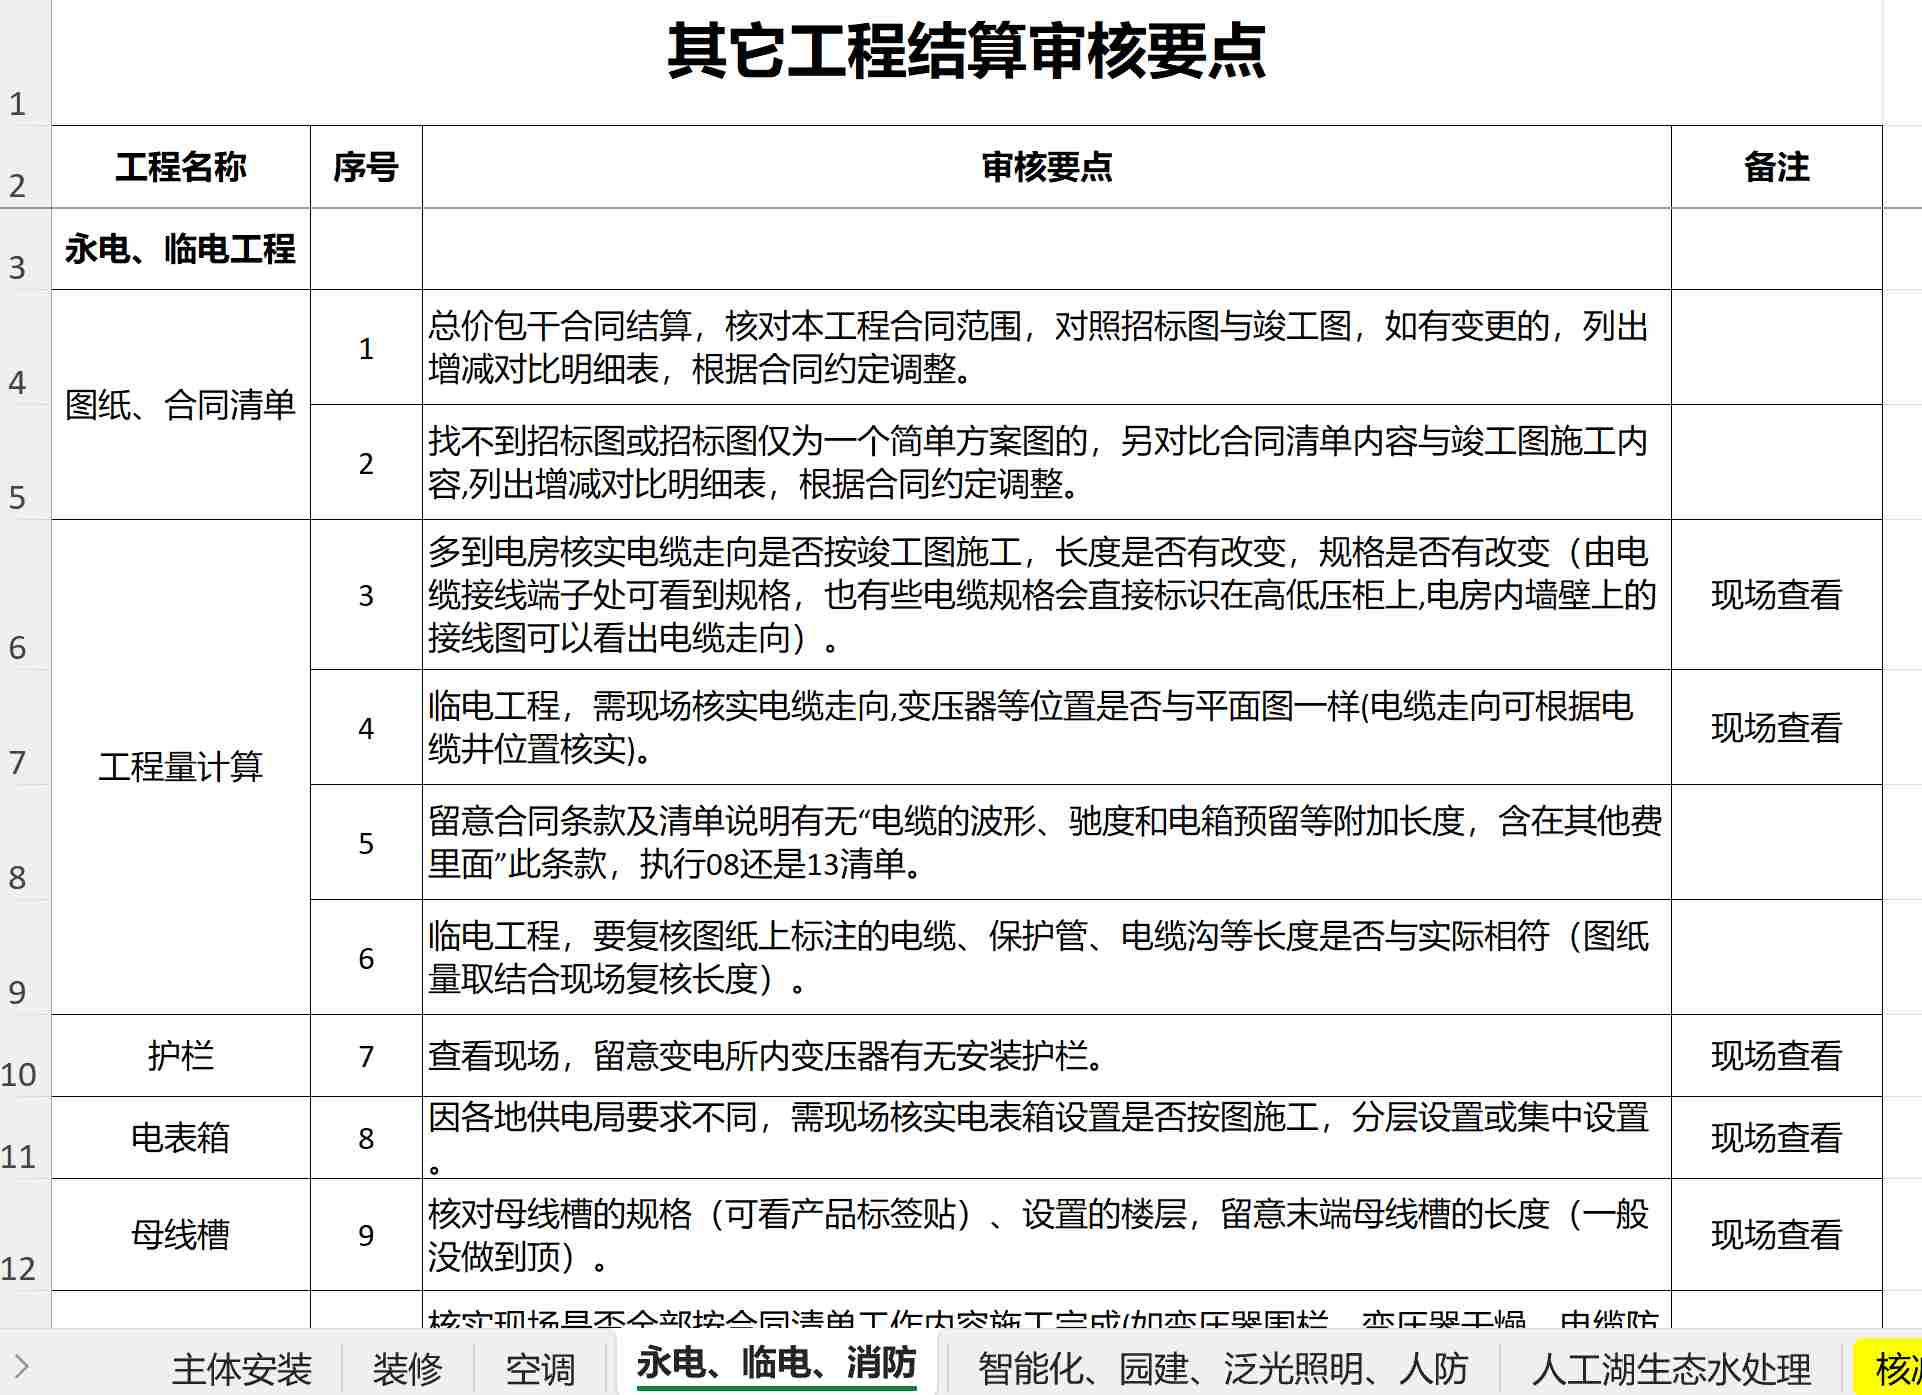The height and width of the screenshot is (1395, 1922).
Task: Select the cell starting 临电工程，要复核图纸
Action: pos(1047,958)
